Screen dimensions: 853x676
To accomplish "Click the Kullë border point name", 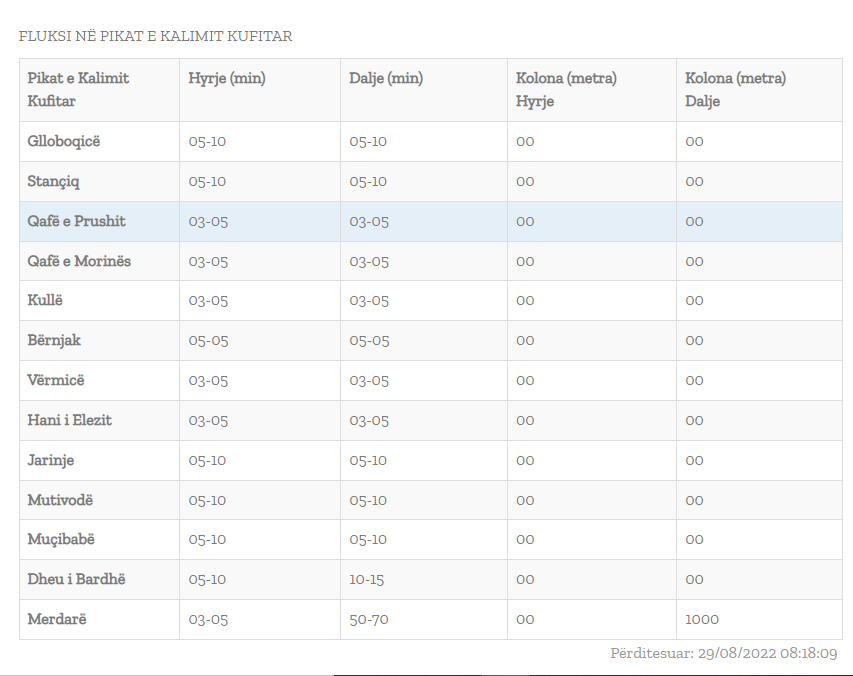I will (x=45, y=300).
